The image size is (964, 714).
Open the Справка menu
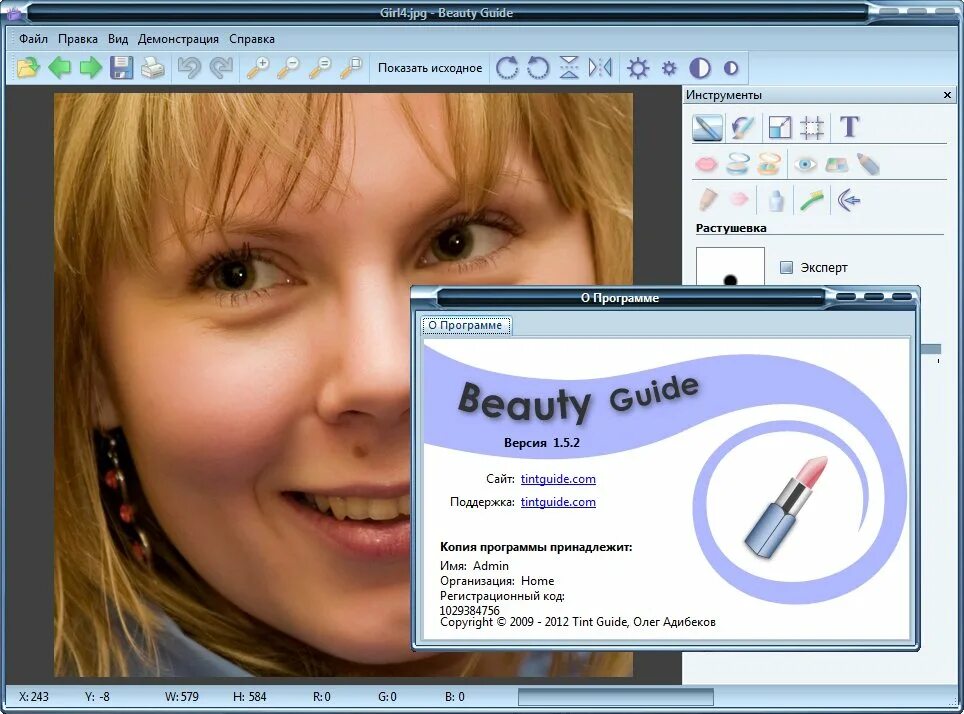252,39
